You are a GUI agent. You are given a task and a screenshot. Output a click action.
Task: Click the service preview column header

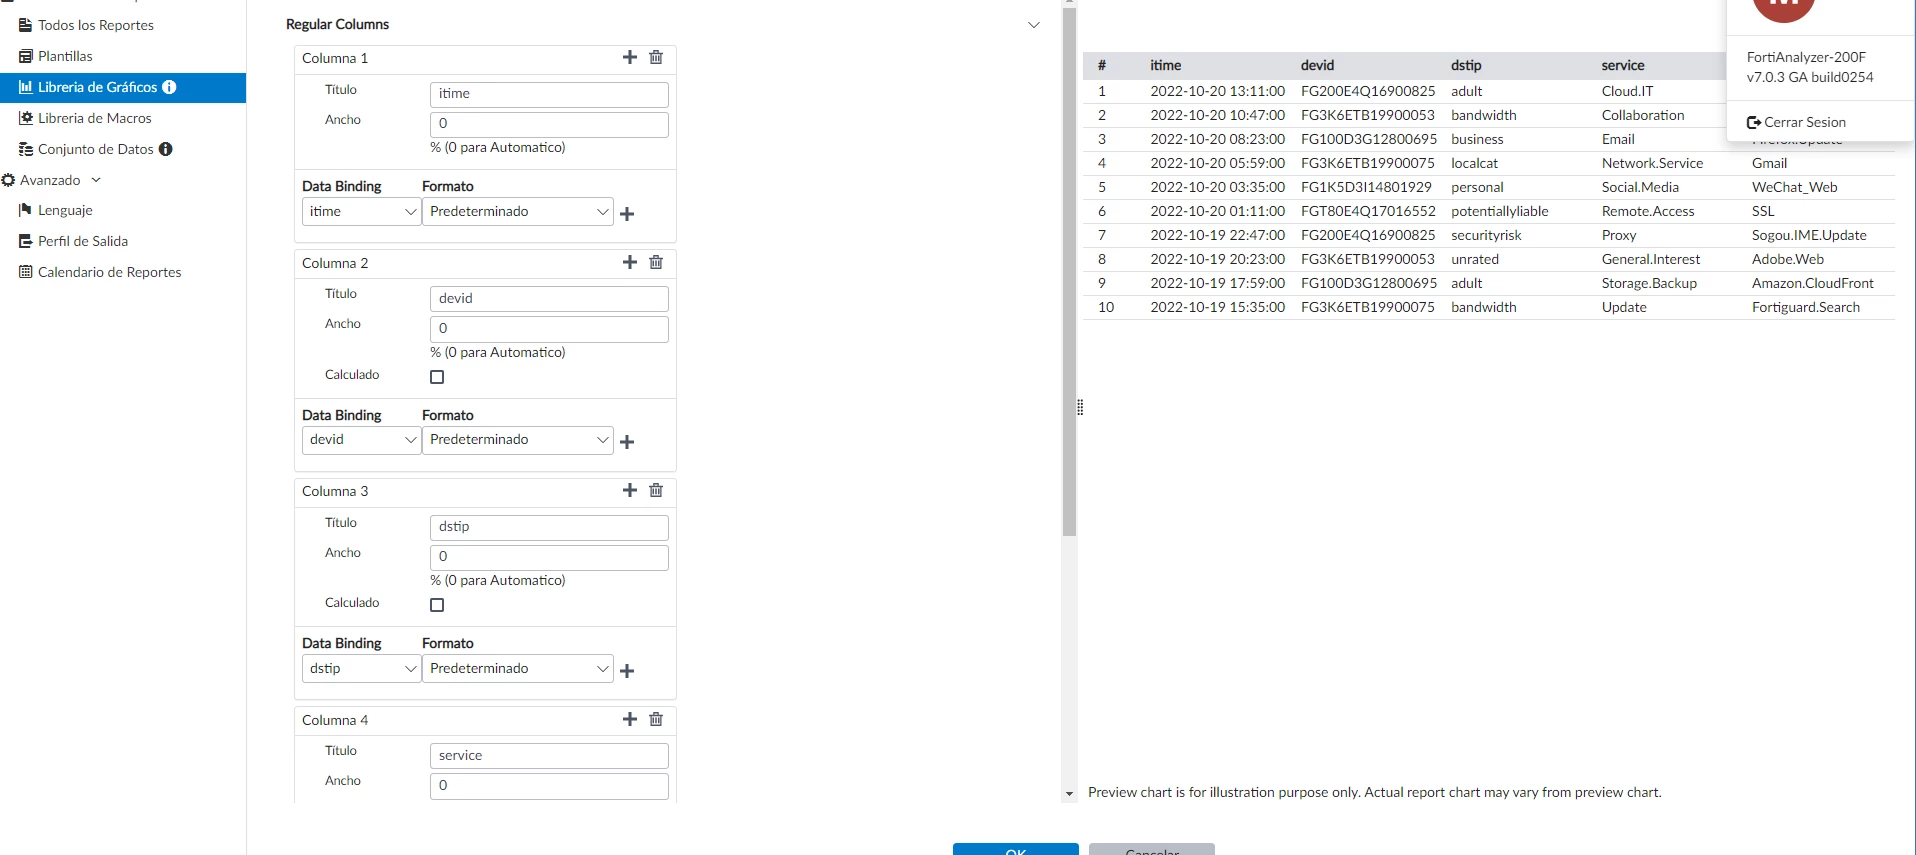(x=1622, y=65)
